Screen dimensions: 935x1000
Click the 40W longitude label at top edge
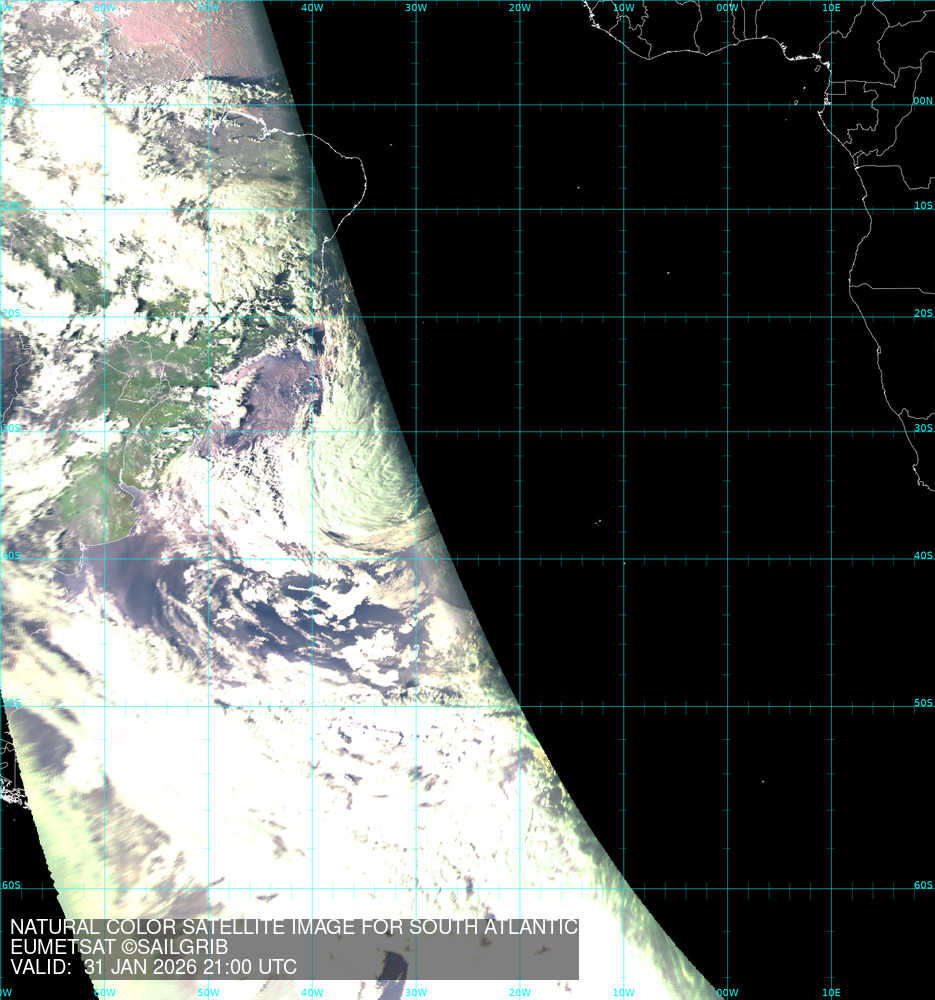311,7
